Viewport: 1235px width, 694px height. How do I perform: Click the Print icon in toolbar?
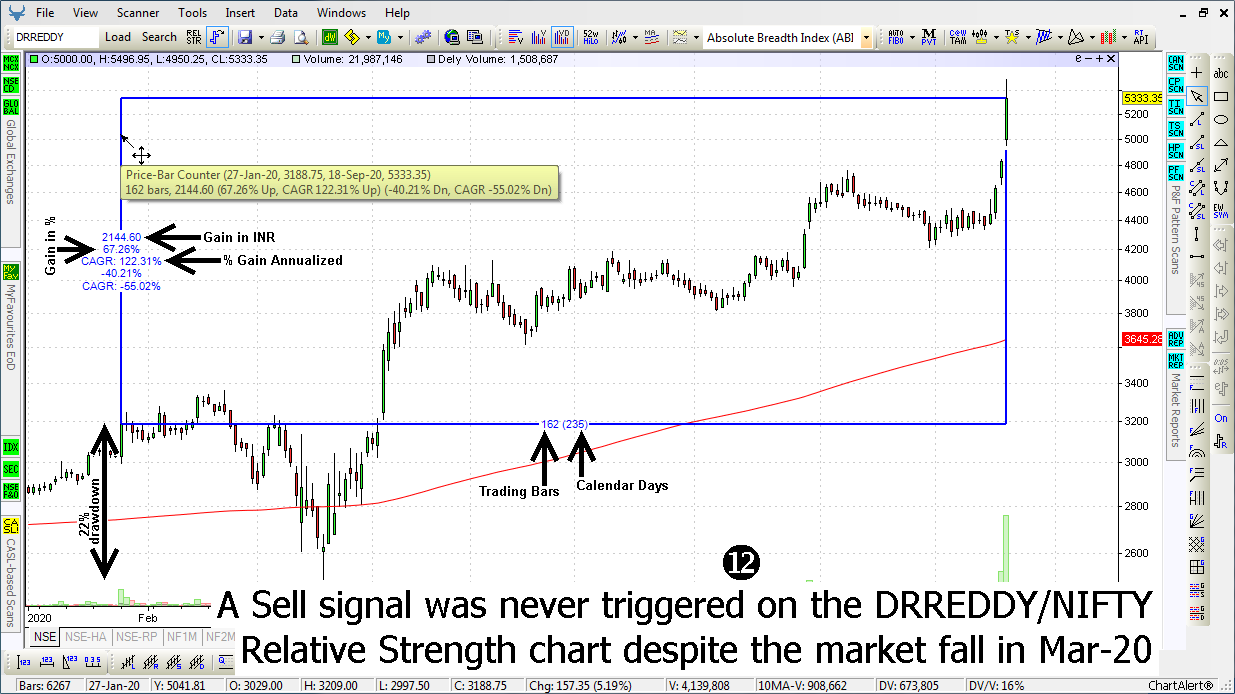(x=277, y=37)
